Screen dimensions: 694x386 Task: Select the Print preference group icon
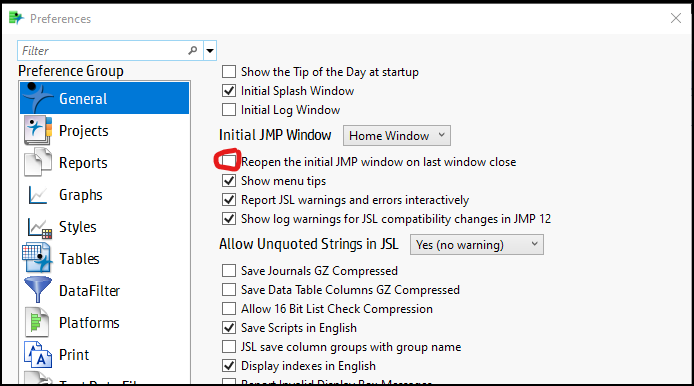pyautogui.click(x=38, y=355)
